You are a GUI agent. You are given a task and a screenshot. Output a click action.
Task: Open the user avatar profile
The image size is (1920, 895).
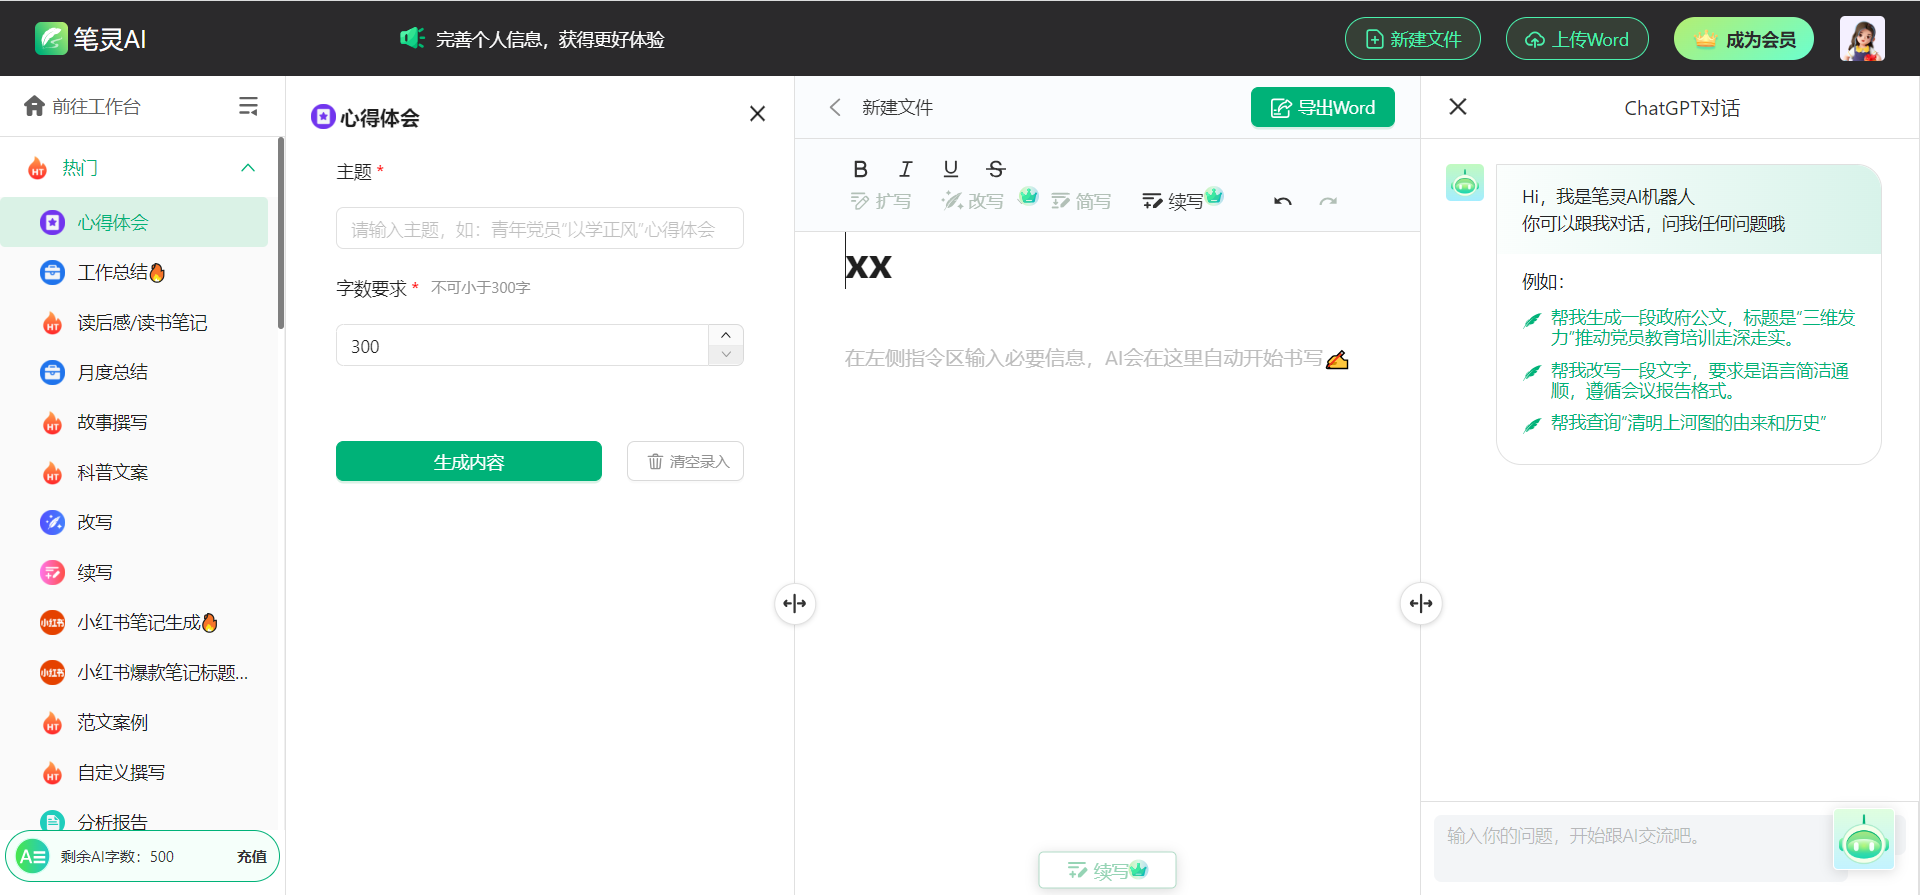point(1861,39)
